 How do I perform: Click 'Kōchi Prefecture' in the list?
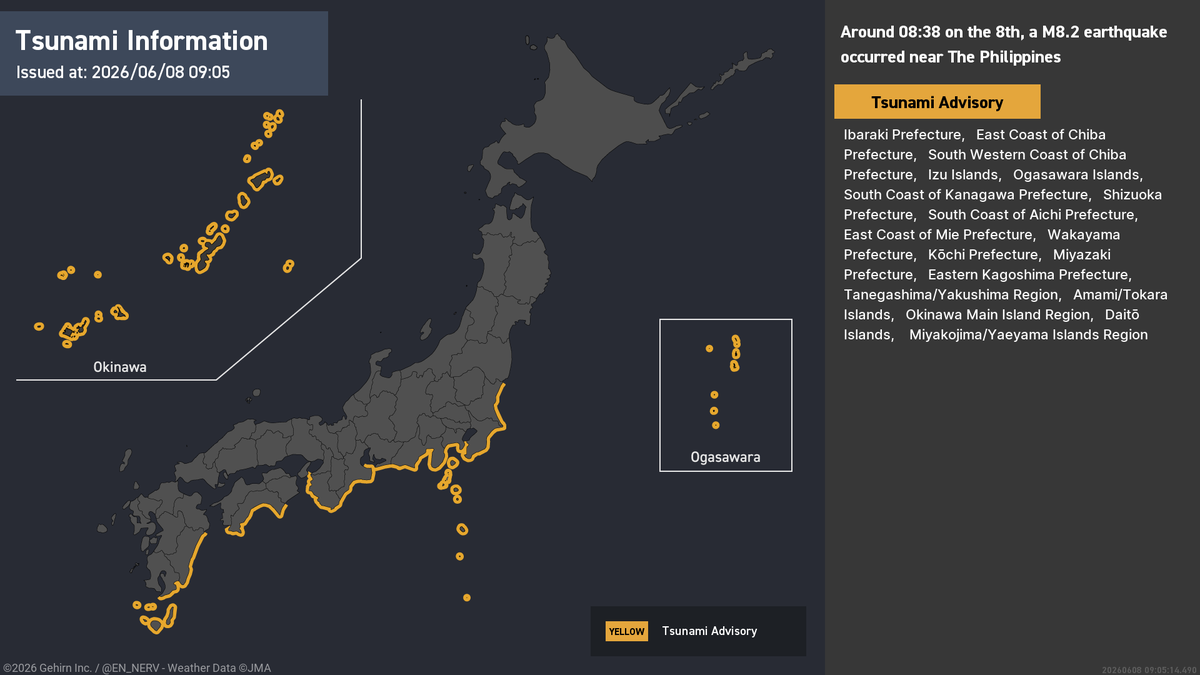[983, 254]
